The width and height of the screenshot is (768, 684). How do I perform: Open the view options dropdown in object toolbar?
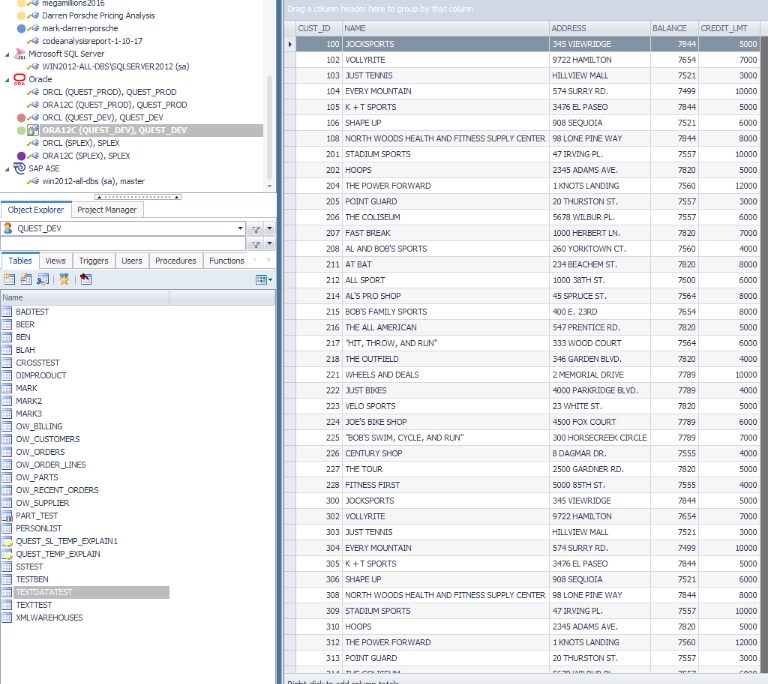pos(263,280)
